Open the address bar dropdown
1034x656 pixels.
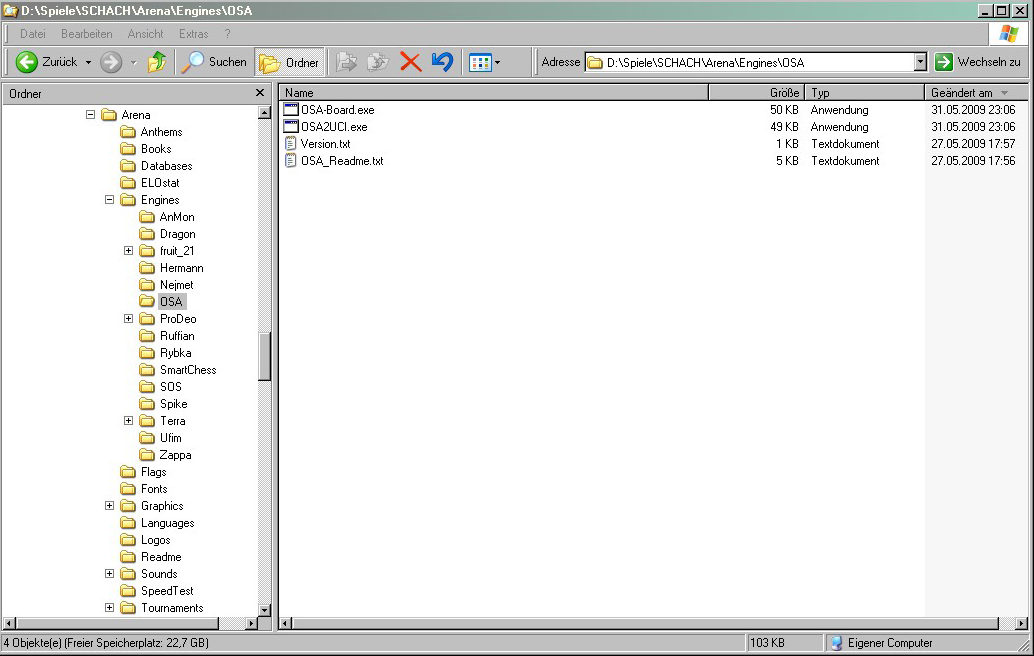tap(921, 62)
